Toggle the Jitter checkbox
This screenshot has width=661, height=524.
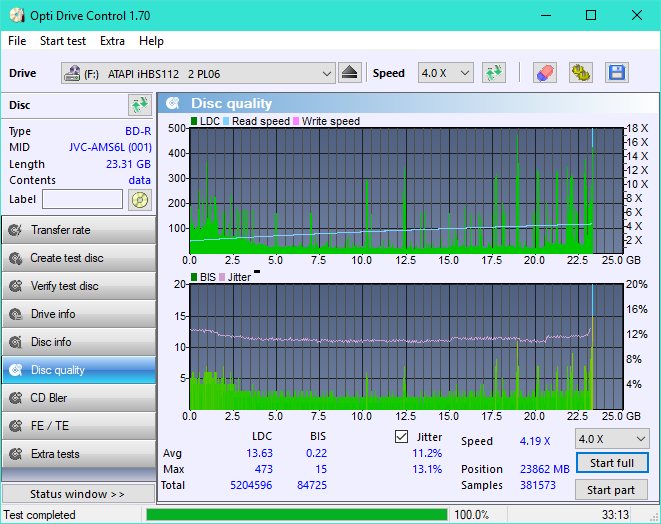click(x=401, y=437)
